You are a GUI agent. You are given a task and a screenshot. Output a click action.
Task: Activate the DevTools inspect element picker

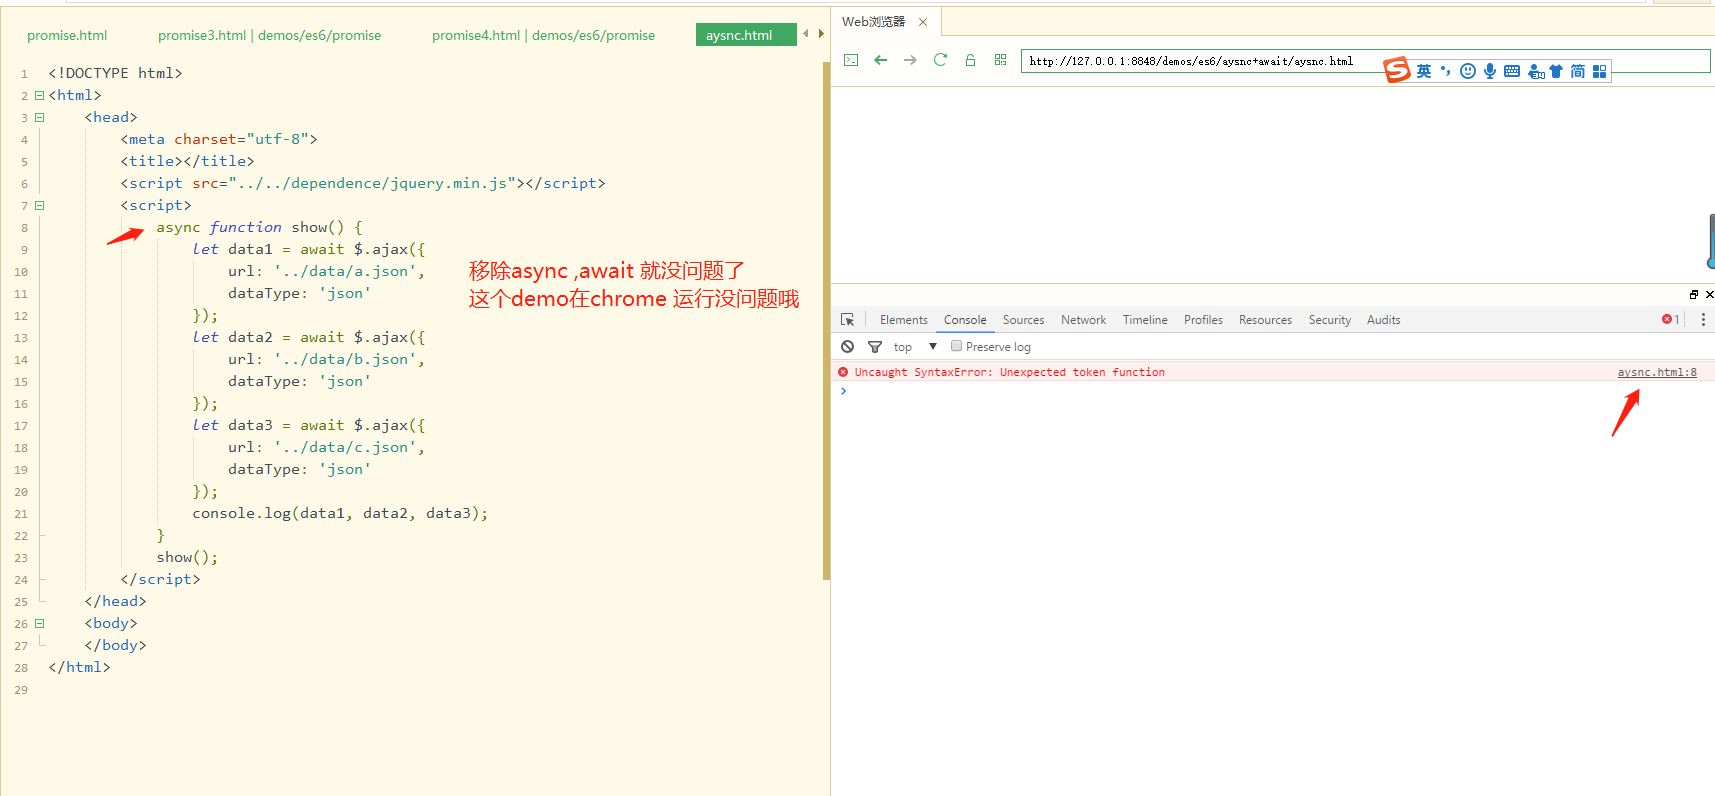(x=848, y=320)
